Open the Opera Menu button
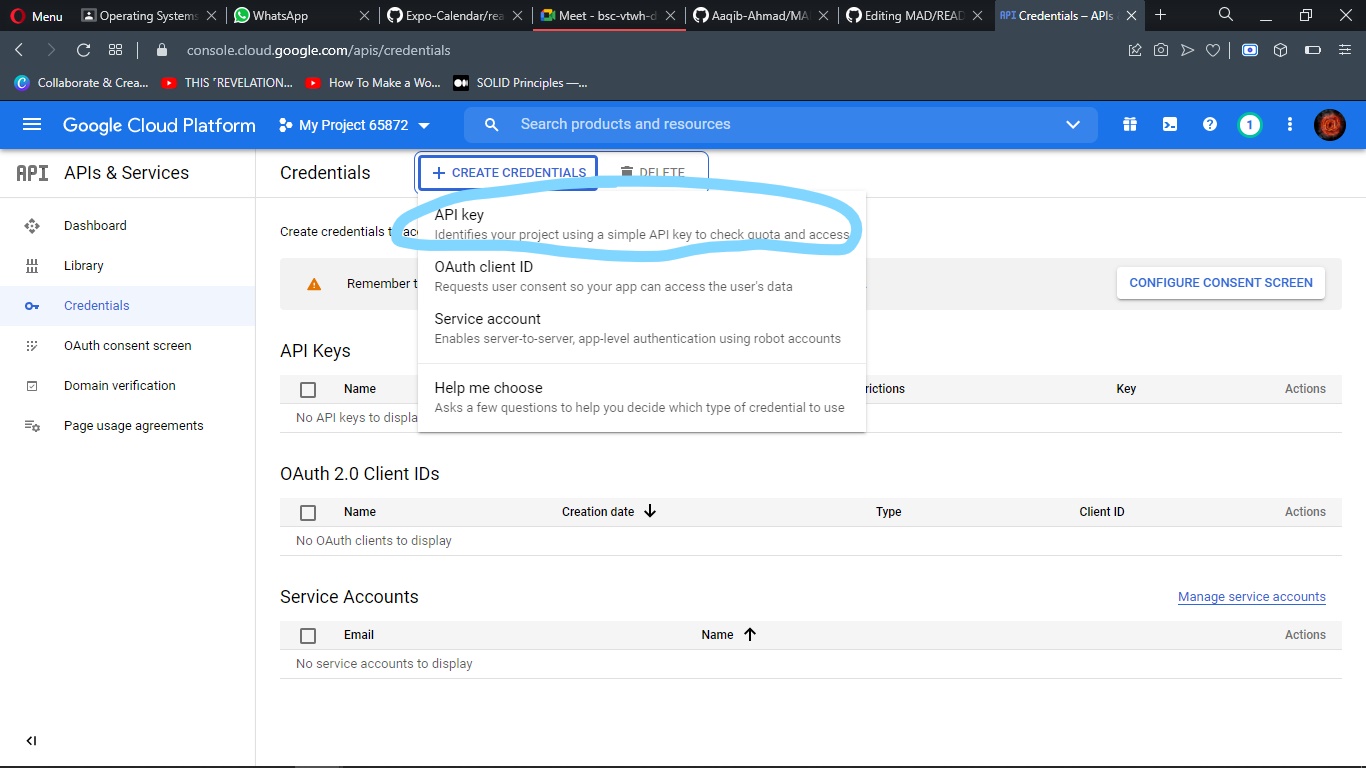 [37, 15]
